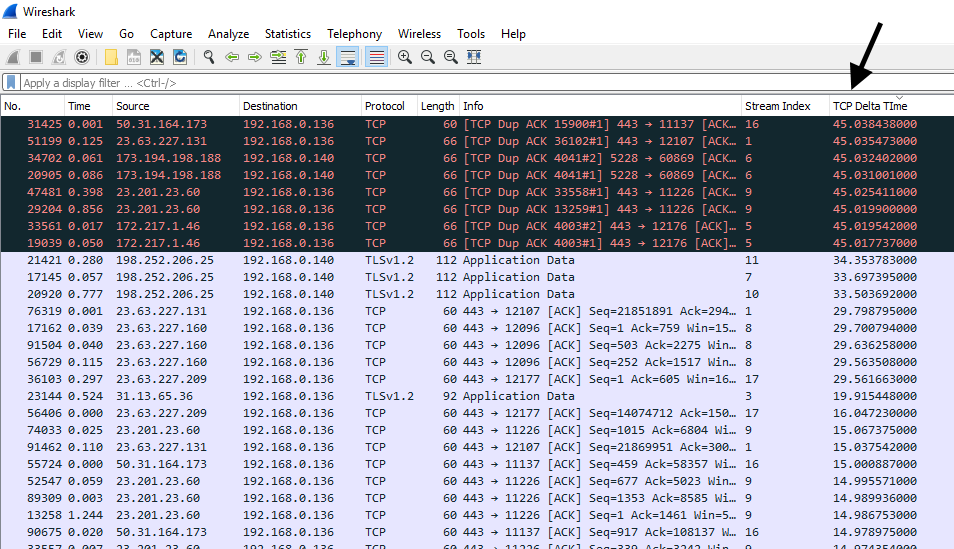Screen dimensions: 954x549
Task: Open the Telephony menu
Action: tap(354, 34)
